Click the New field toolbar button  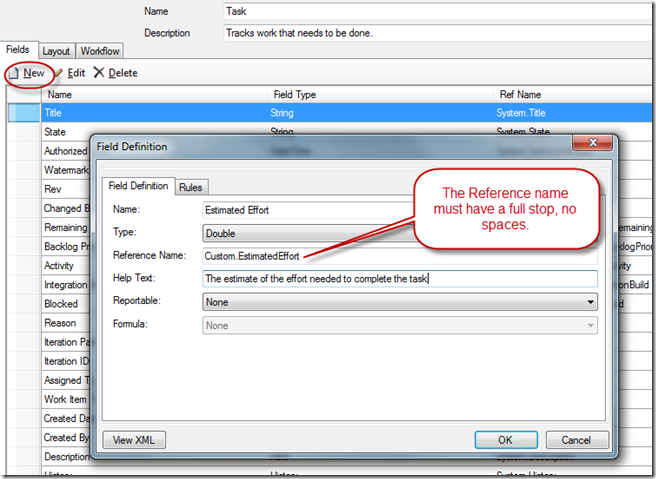click(x=28, y=73)
